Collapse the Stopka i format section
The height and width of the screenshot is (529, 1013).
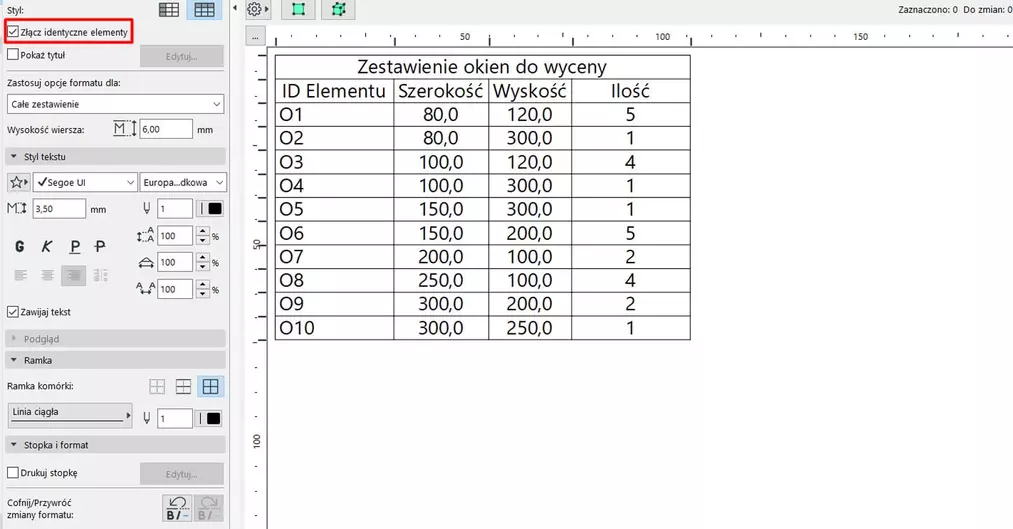click(14, 445)
